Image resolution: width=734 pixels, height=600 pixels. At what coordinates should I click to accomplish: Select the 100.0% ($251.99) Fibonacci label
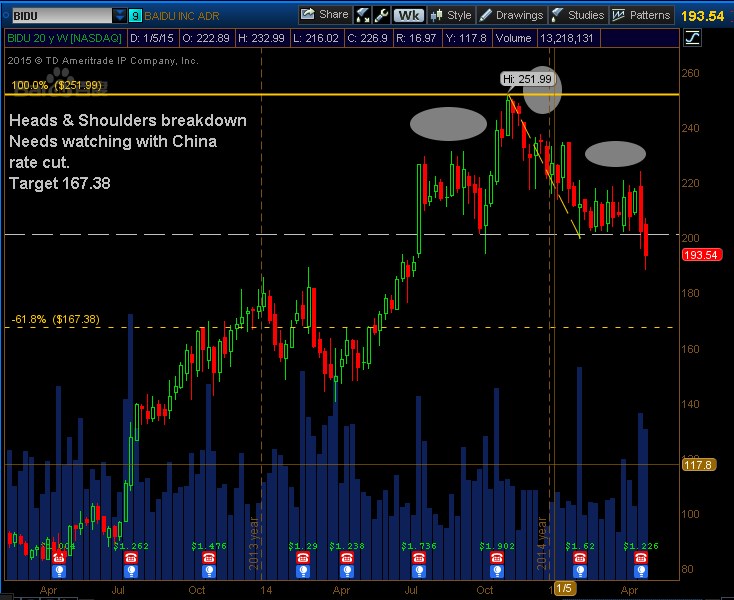pos(57,85)
